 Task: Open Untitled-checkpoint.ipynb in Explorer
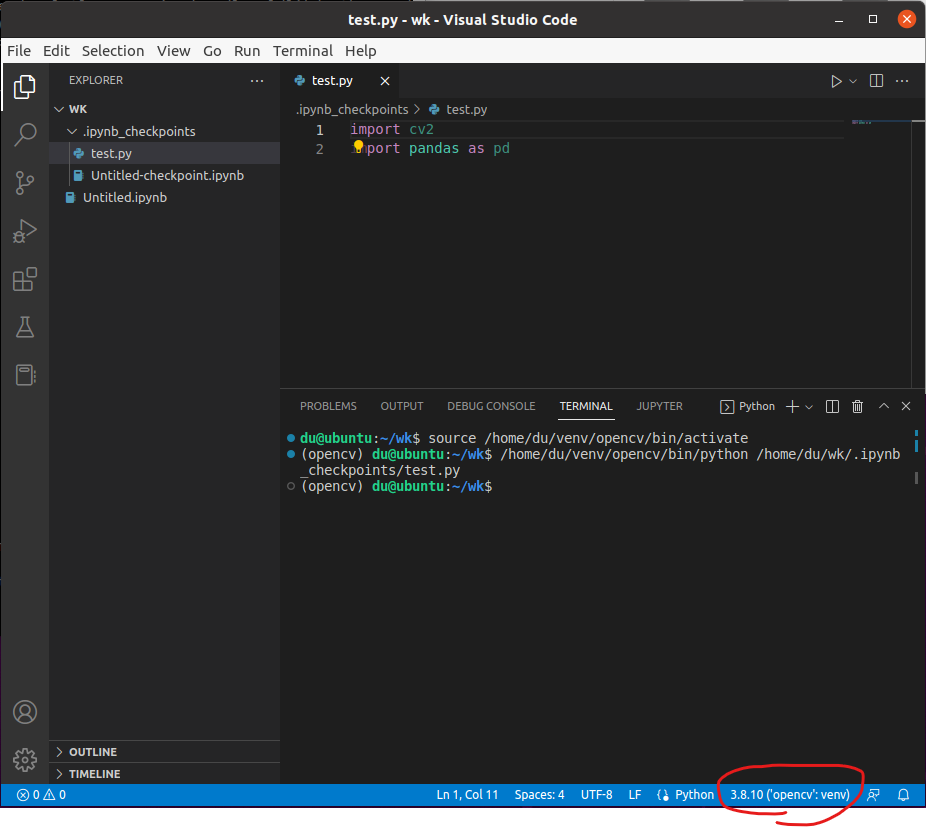coord(165,175)
